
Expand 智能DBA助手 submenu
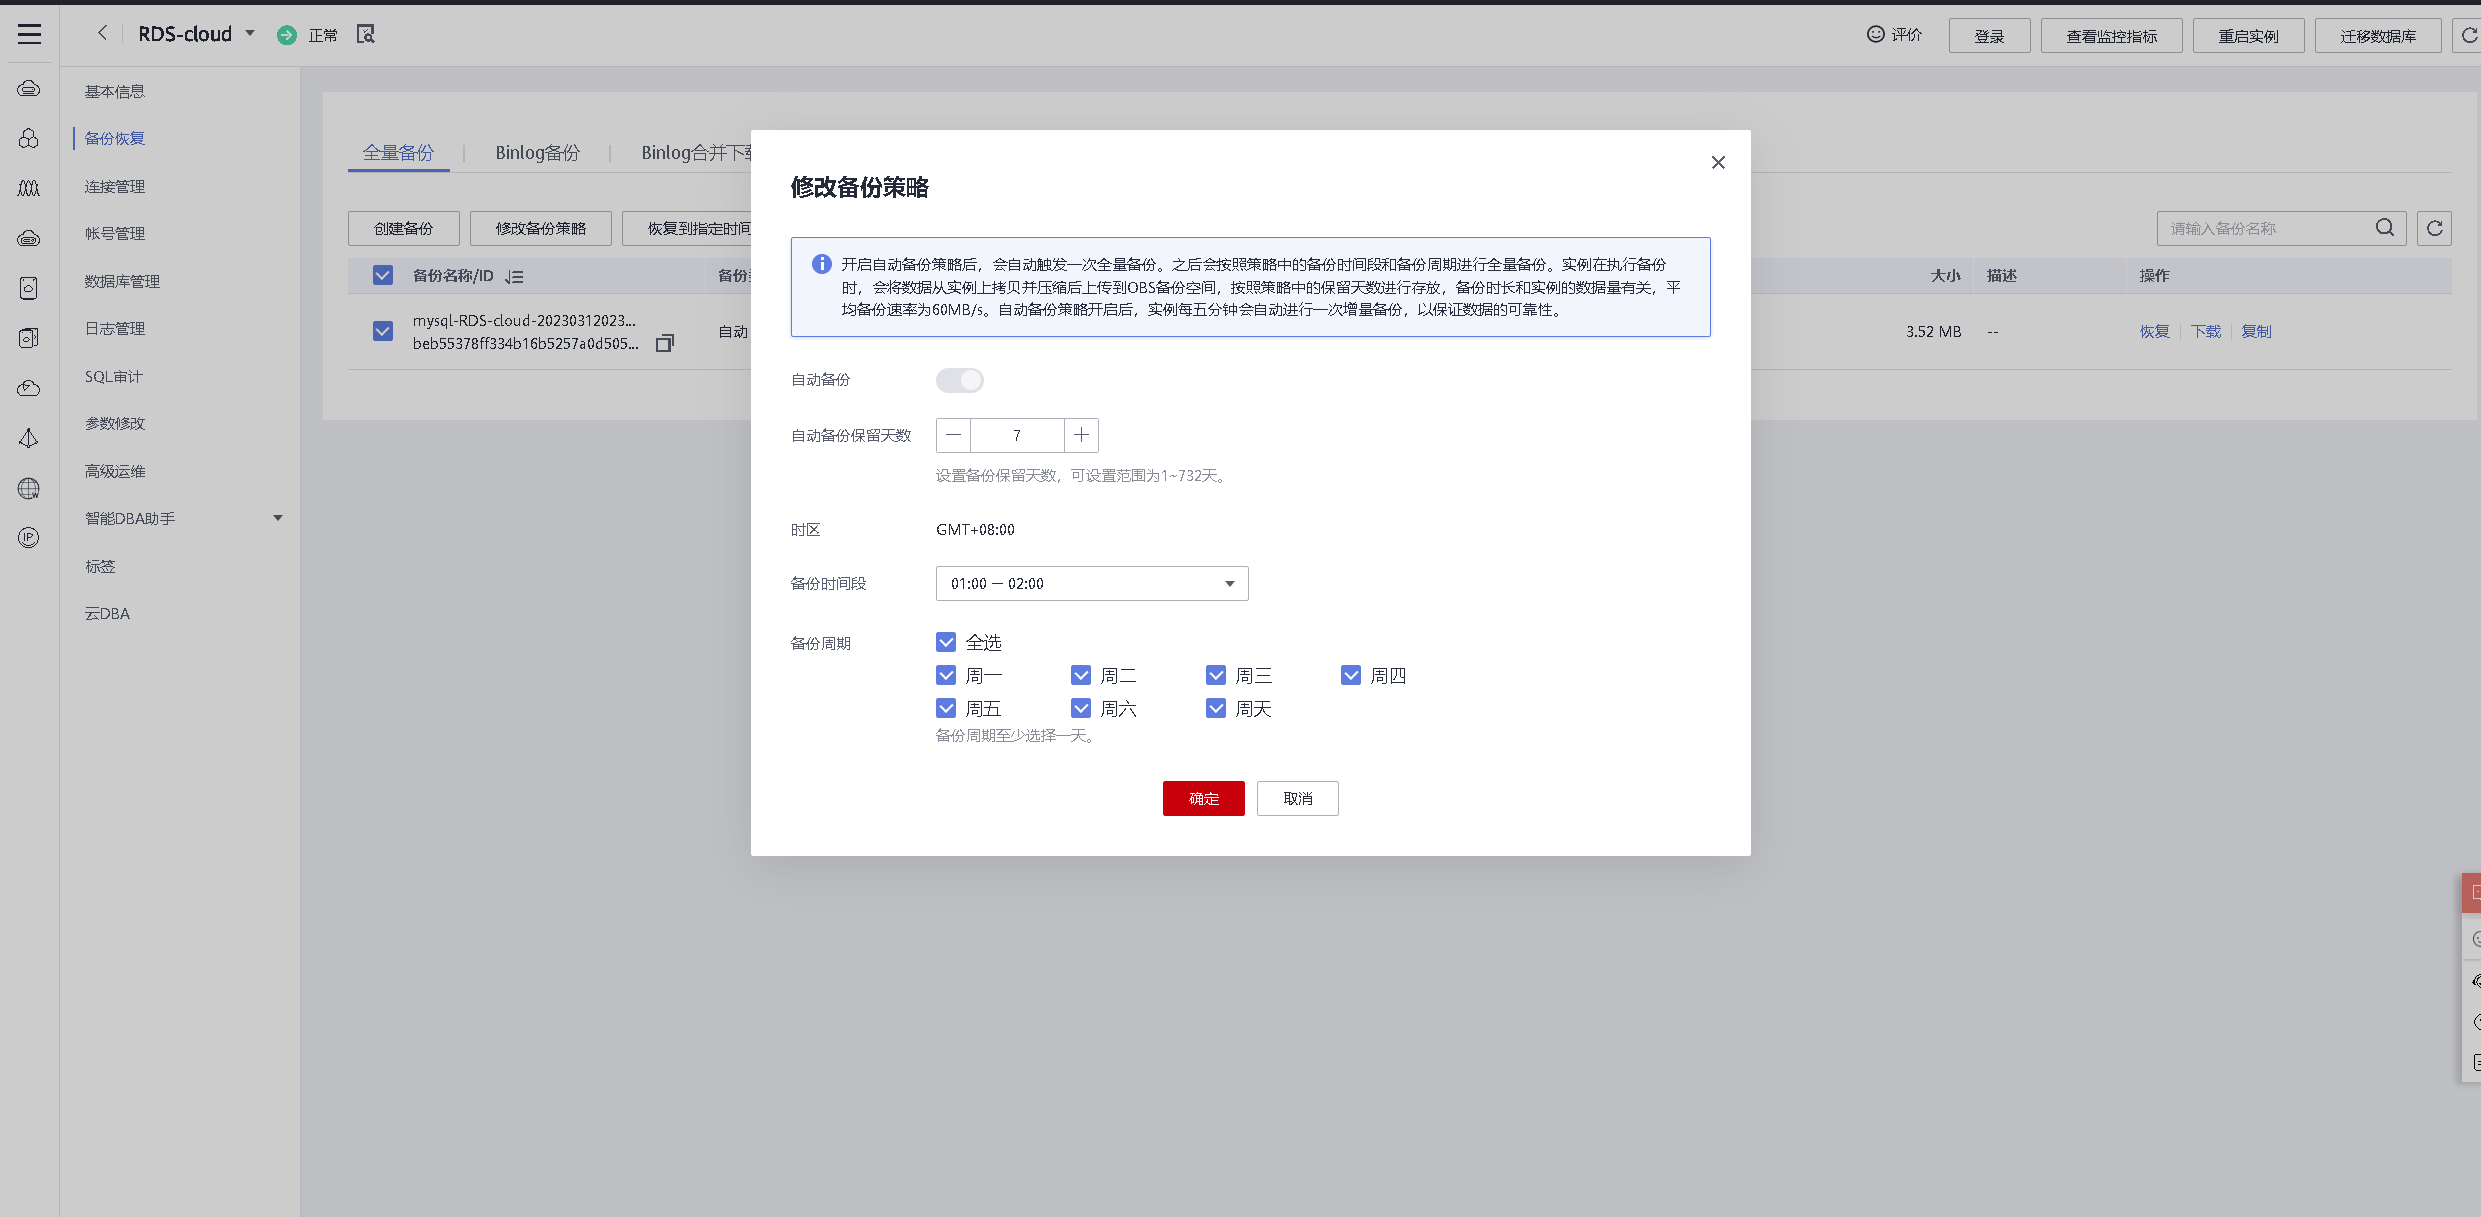[x=278, y=518]
